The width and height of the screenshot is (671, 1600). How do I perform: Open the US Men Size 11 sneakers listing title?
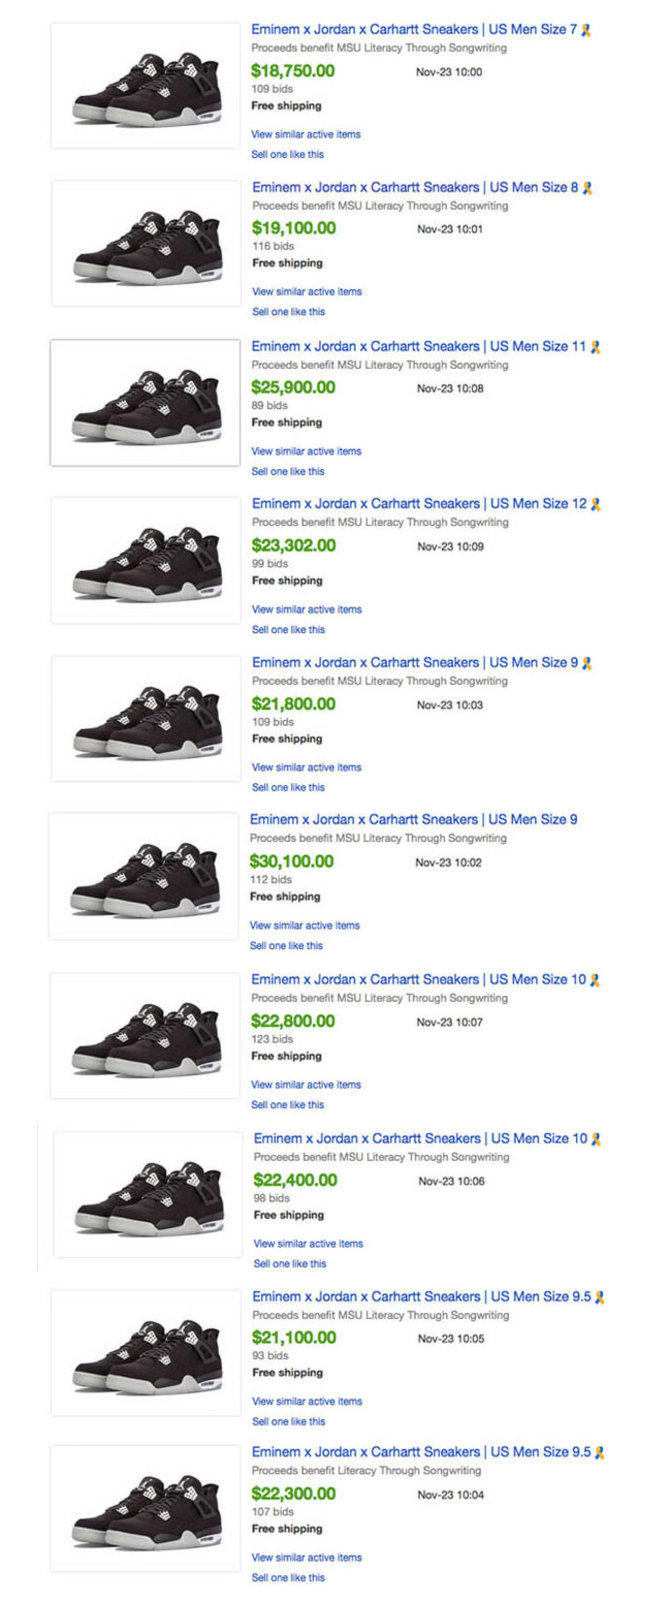click(418, 347)
